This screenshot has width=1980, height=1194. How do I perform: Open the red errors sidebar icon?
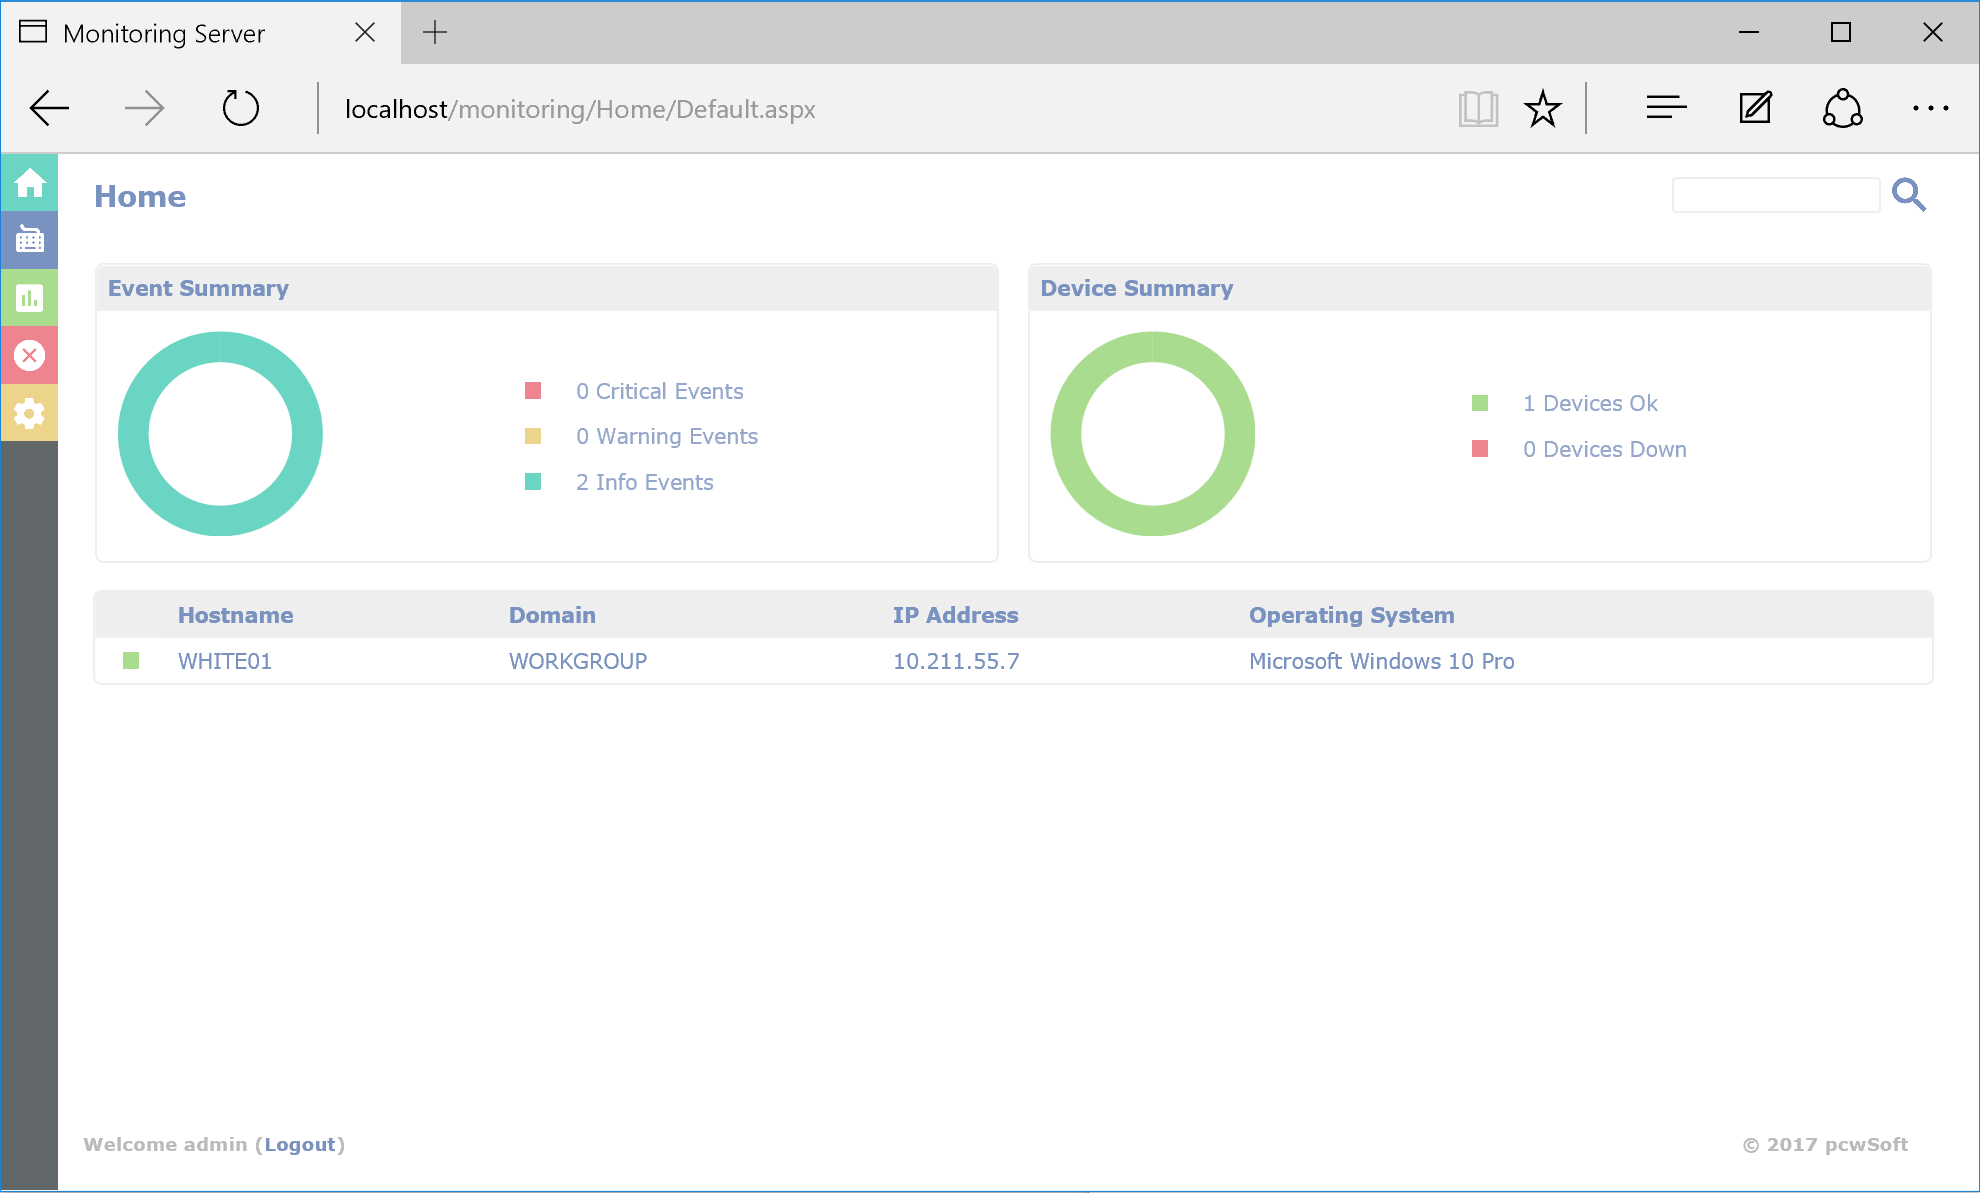(29, 355)
